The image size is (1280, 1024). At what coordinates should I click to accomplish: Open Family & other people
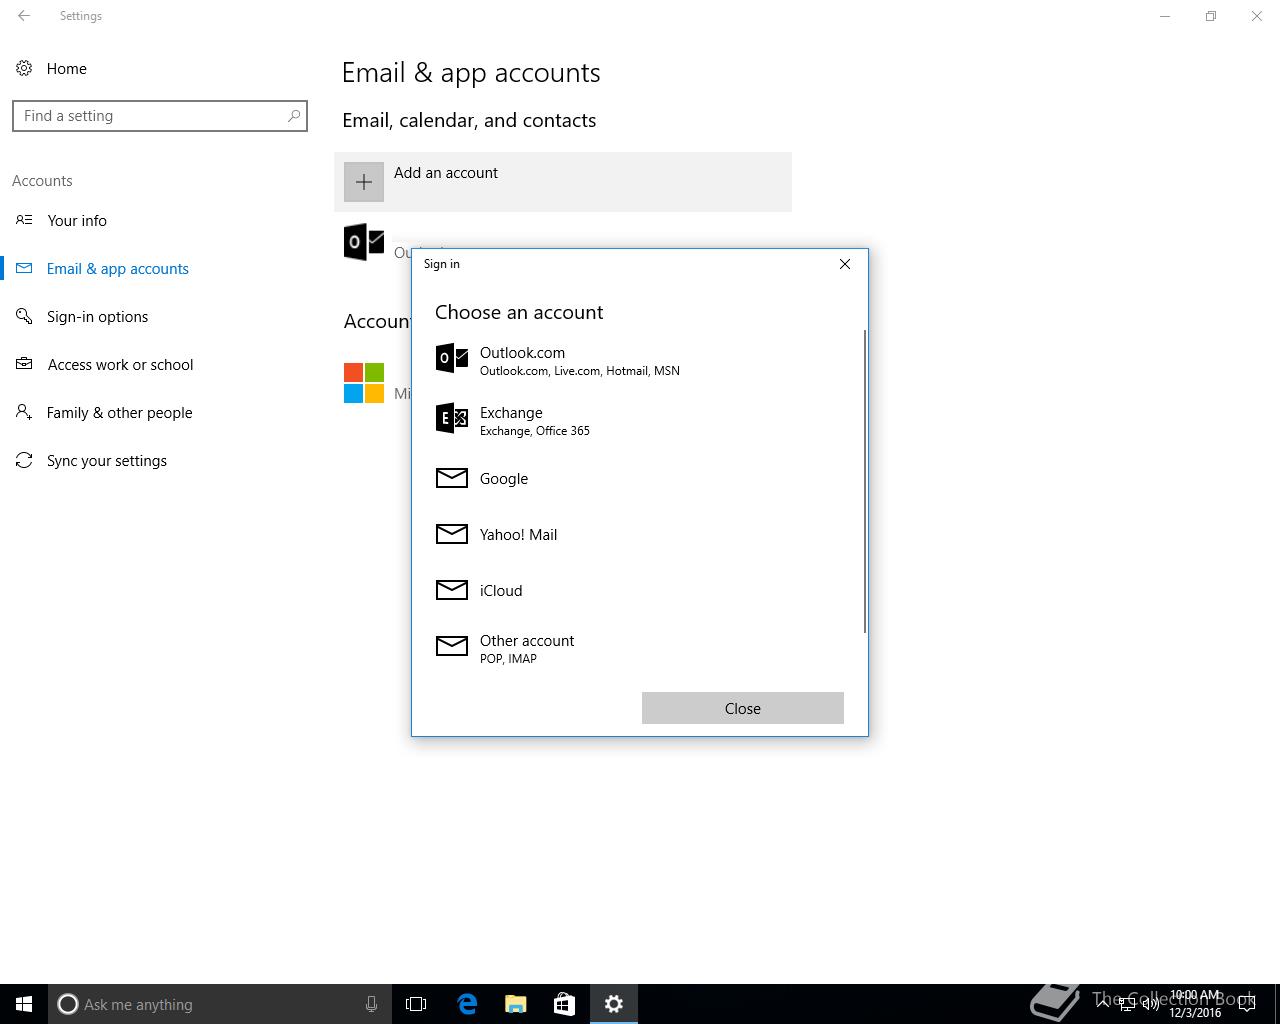(120, 413)
